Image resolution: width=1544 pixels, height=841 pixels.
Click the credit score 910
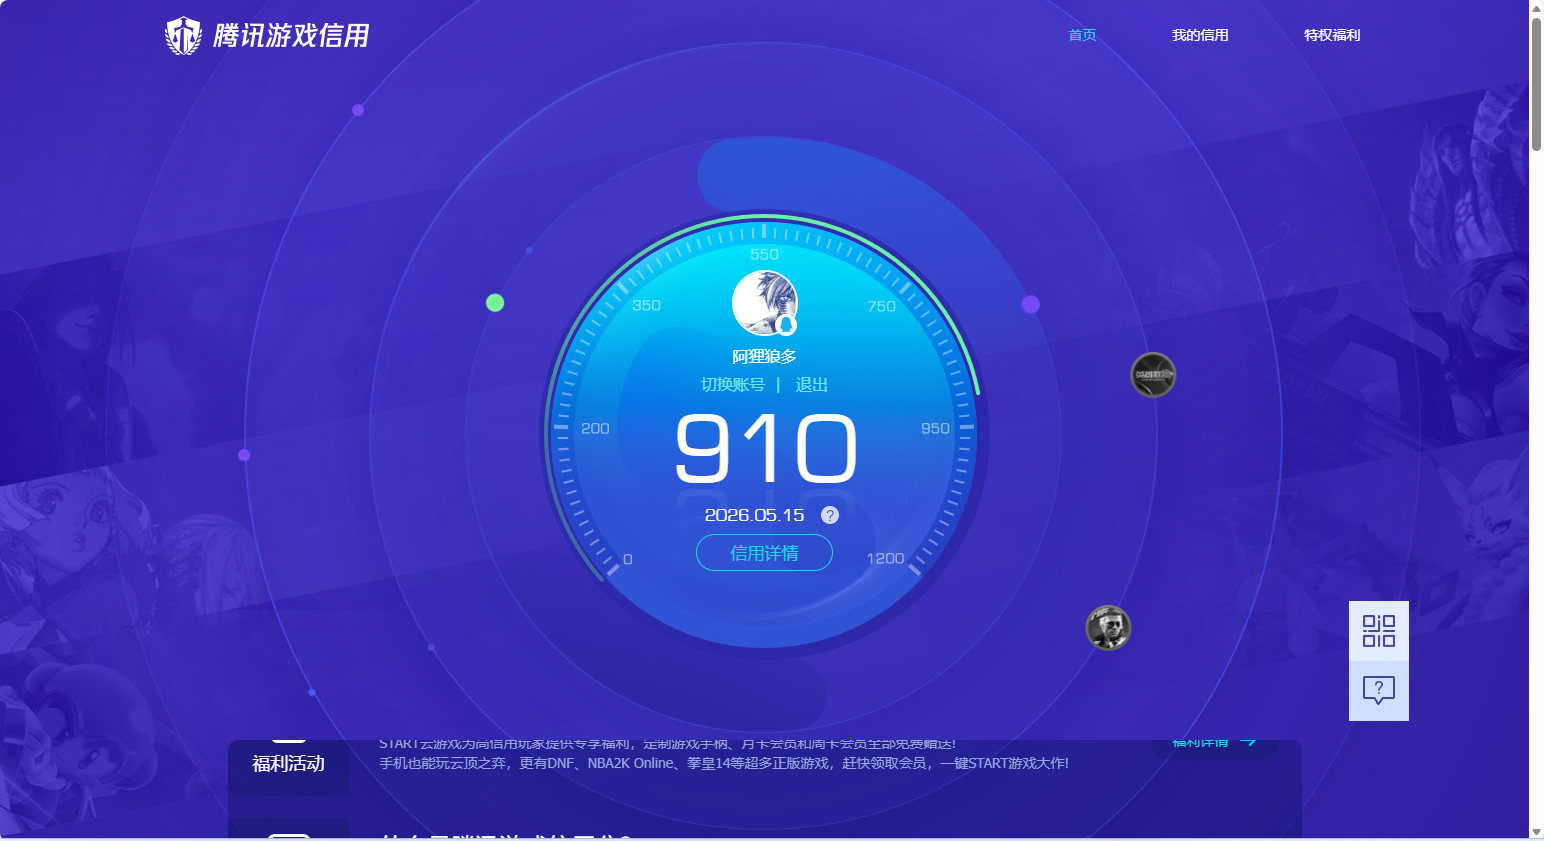point(766,449)
